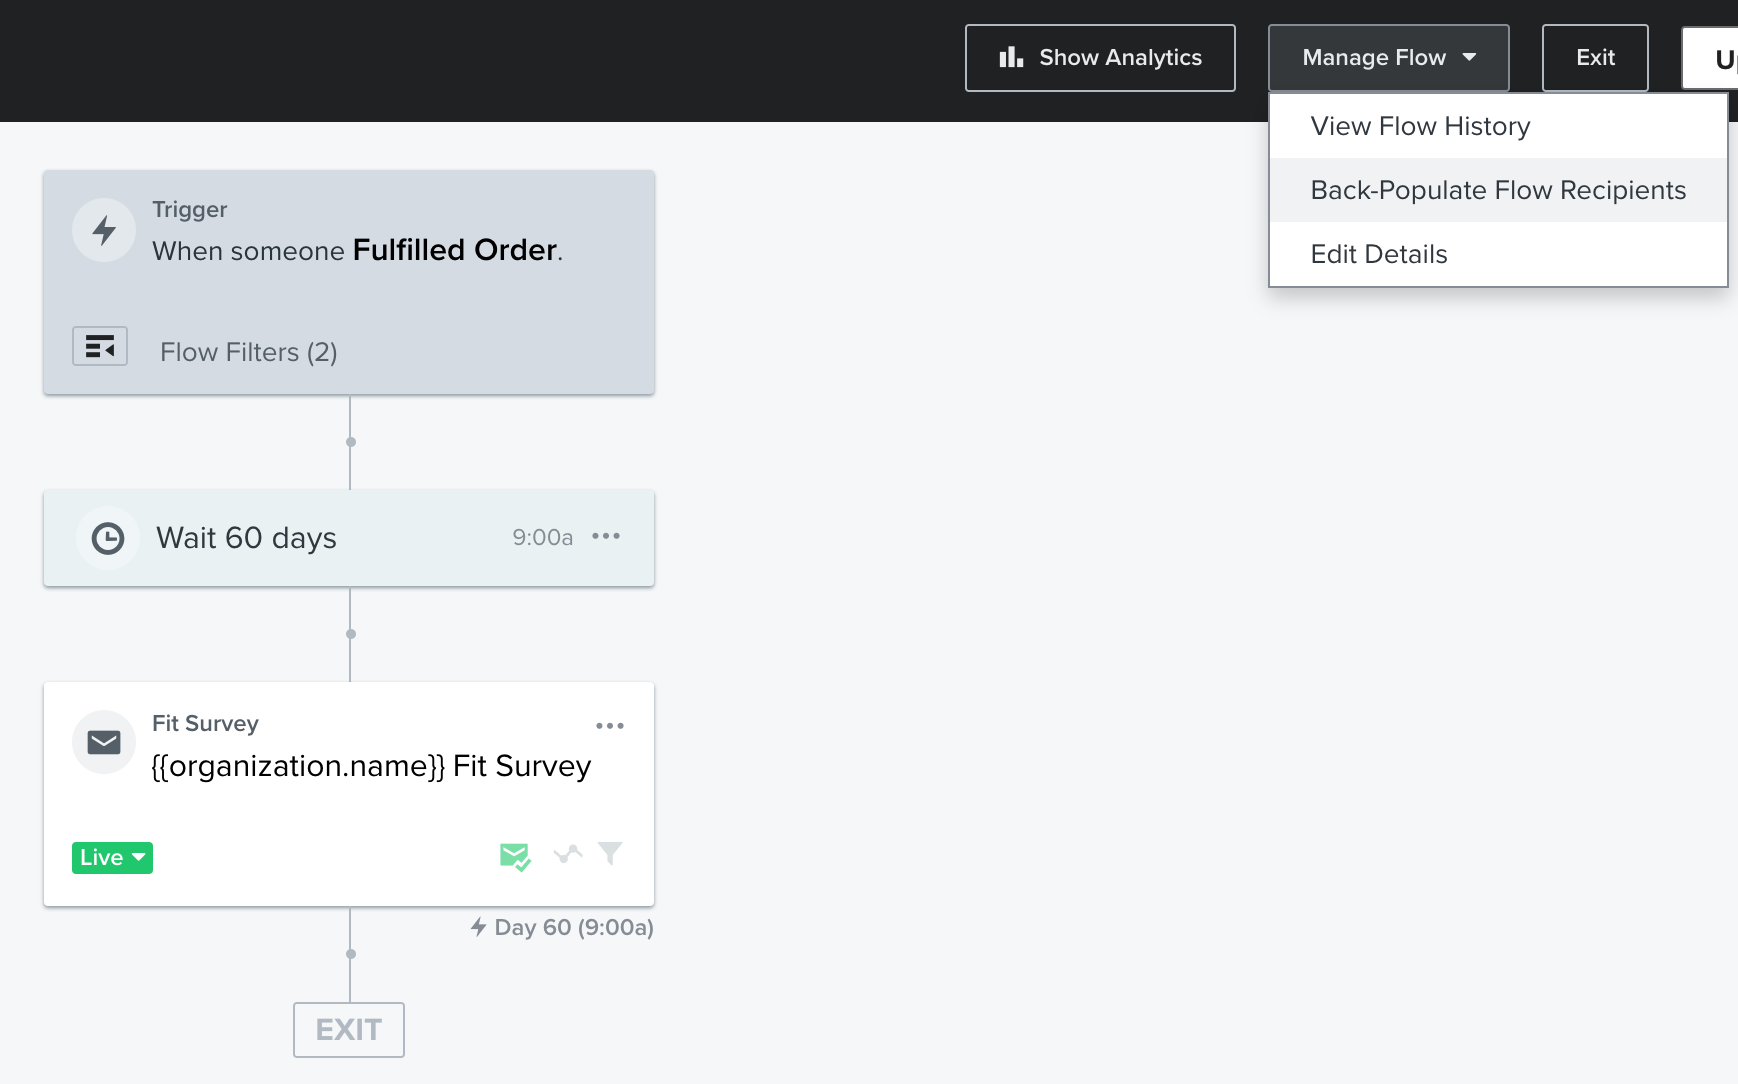
Task: Open the three-dot menu on Wait 60 days
Action: (x=606, y=536)
